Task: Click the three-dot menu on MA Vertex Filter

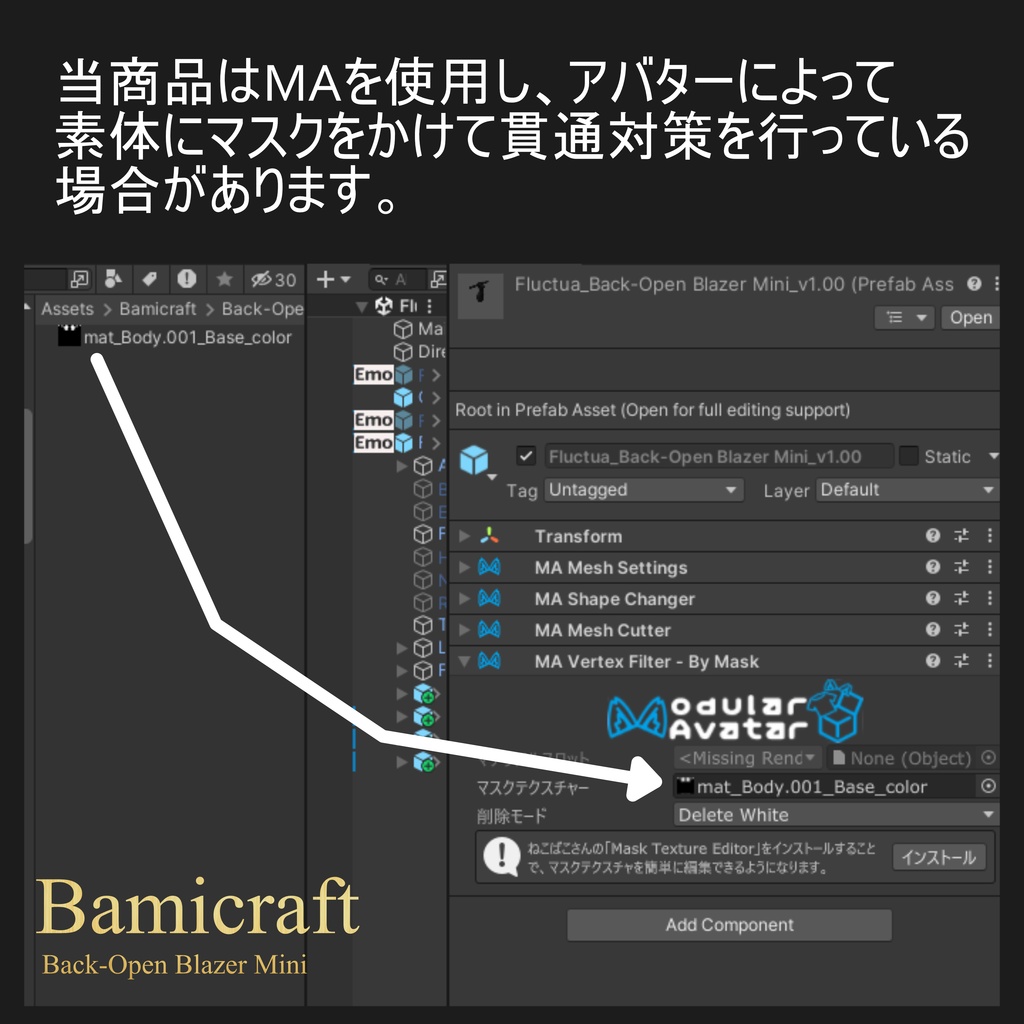Action: [989, 661]
